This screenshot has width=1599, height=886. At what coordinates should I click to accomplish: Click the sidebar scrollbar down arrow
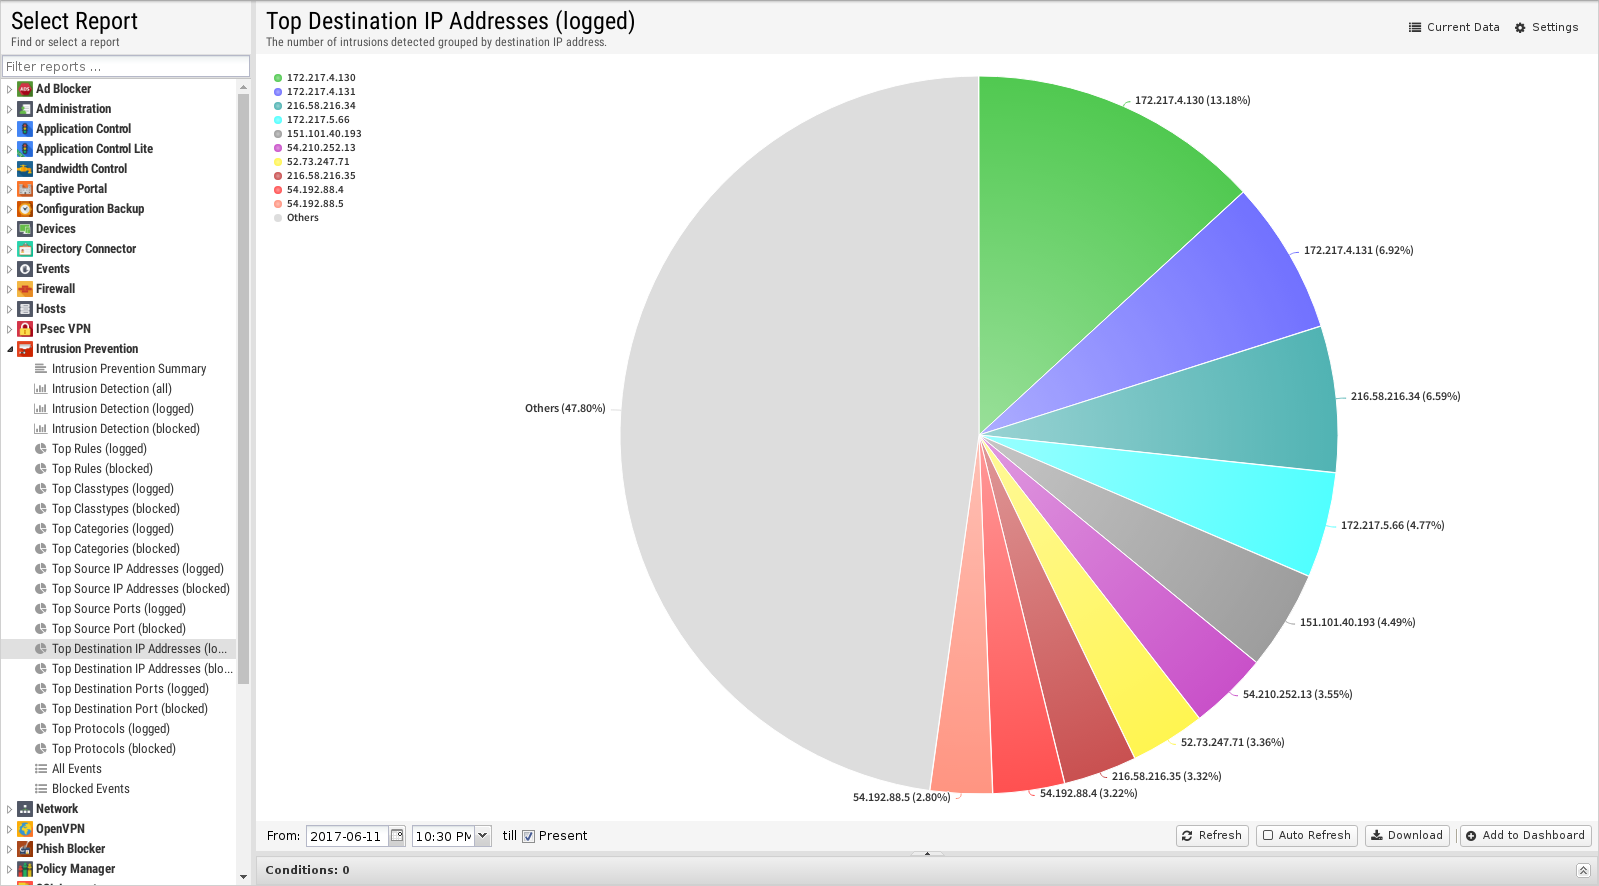tap(244, 877)
